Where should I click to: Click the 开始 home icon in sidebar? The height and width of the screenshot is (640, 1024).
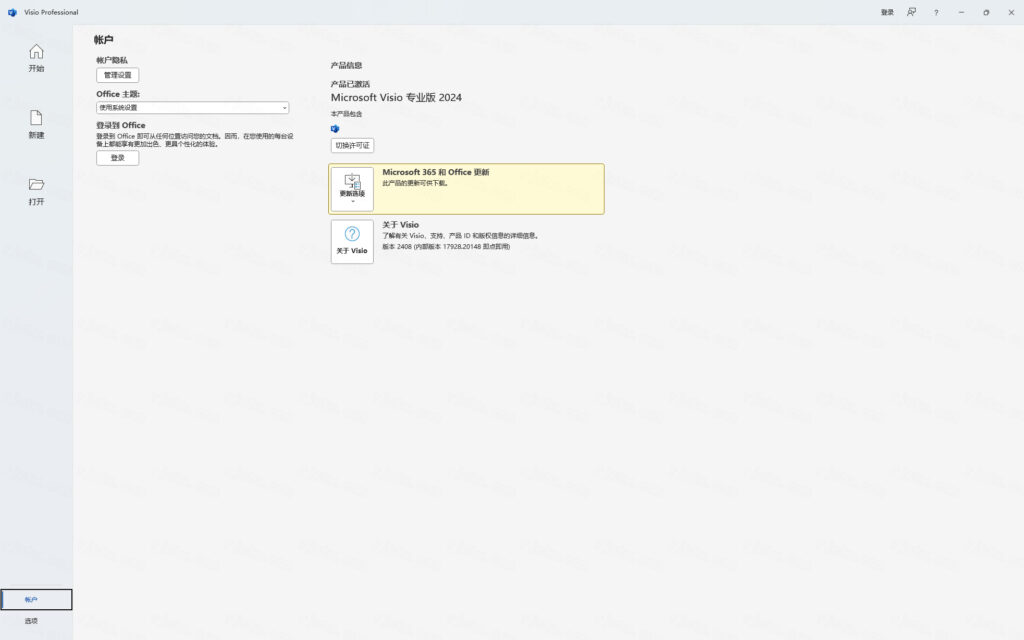point(36,52)
